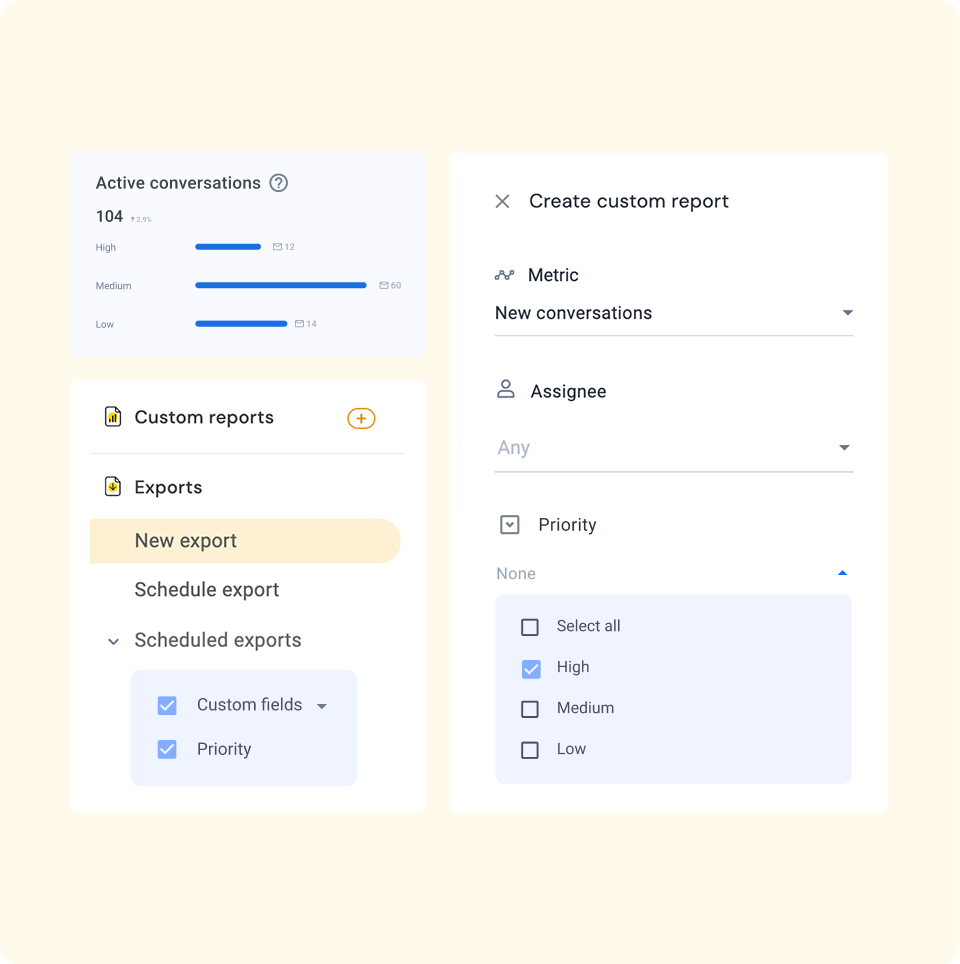Click the Exports download icon
960x964 pixels.
pyautogui.click(x=113, y=487)
